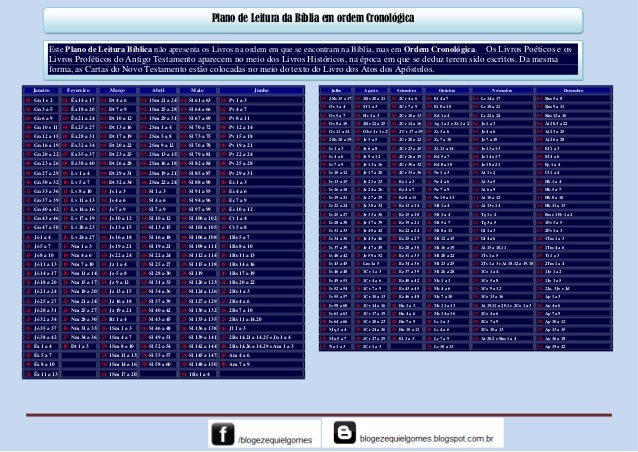This screenshot has height=452, width=638.
Task: Click the Janeiro column header
Action: click(42, 90)
